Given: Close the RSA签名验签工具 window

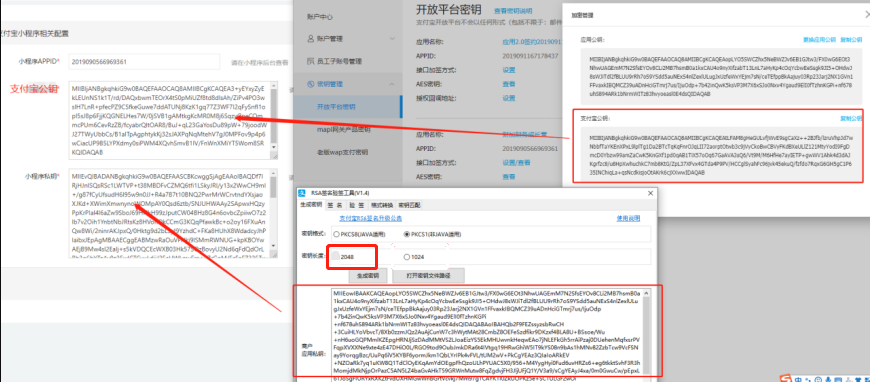Looking at the screenshot, I should pyautogui.click(x=650, y=193).
